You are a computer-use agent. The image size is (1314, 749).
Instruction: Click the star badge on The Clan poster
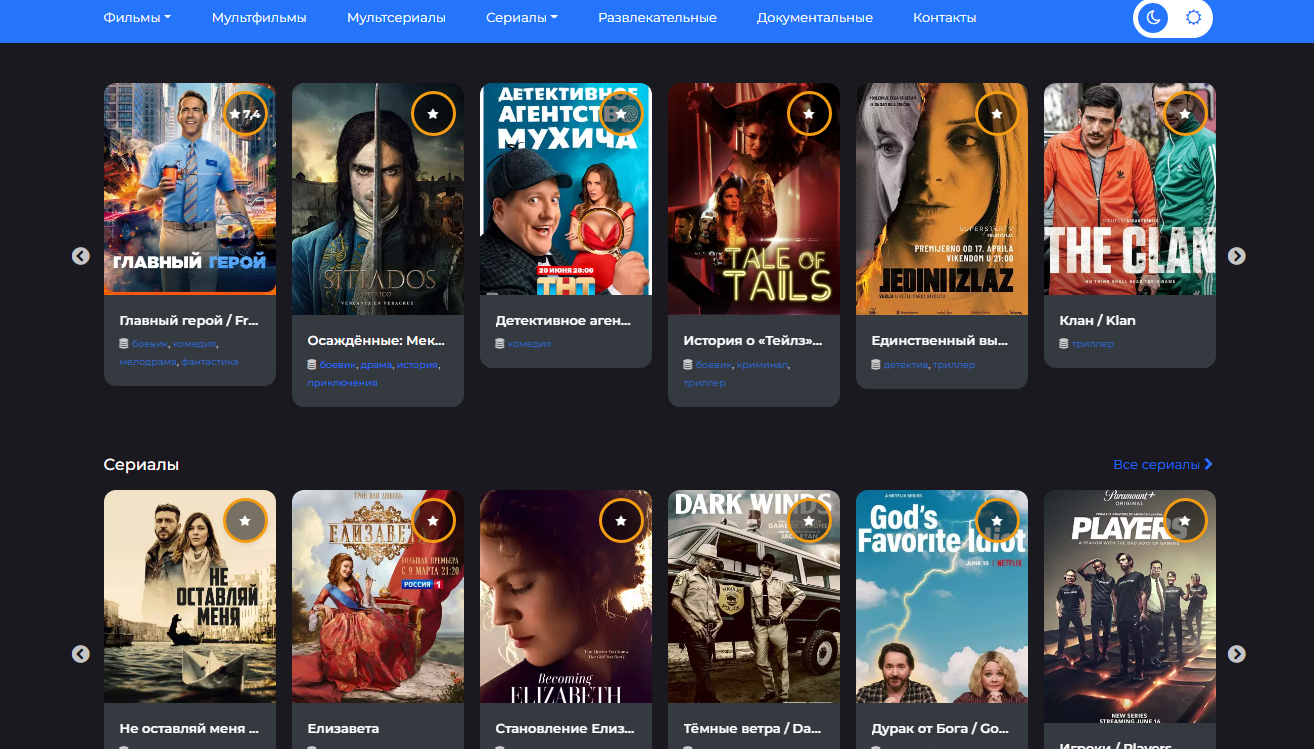point(1185,114)
